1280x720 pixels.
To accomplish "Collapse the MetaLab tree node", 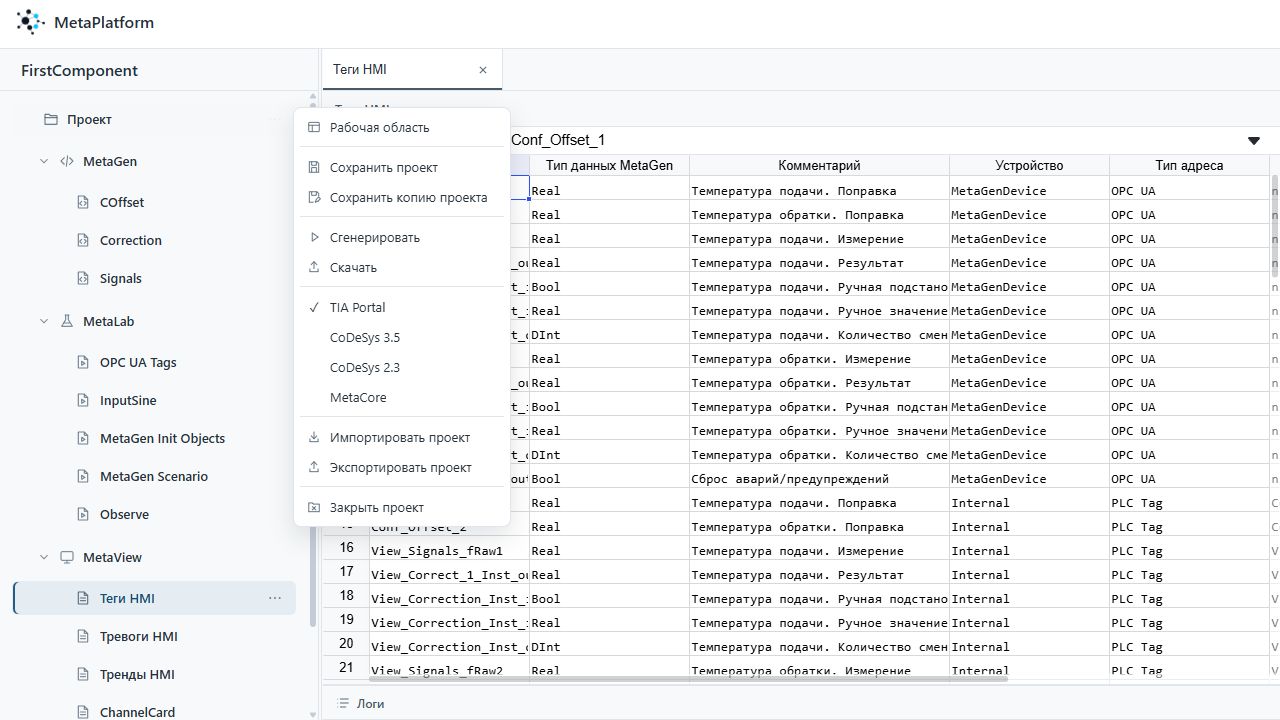I will click(44, 321).
